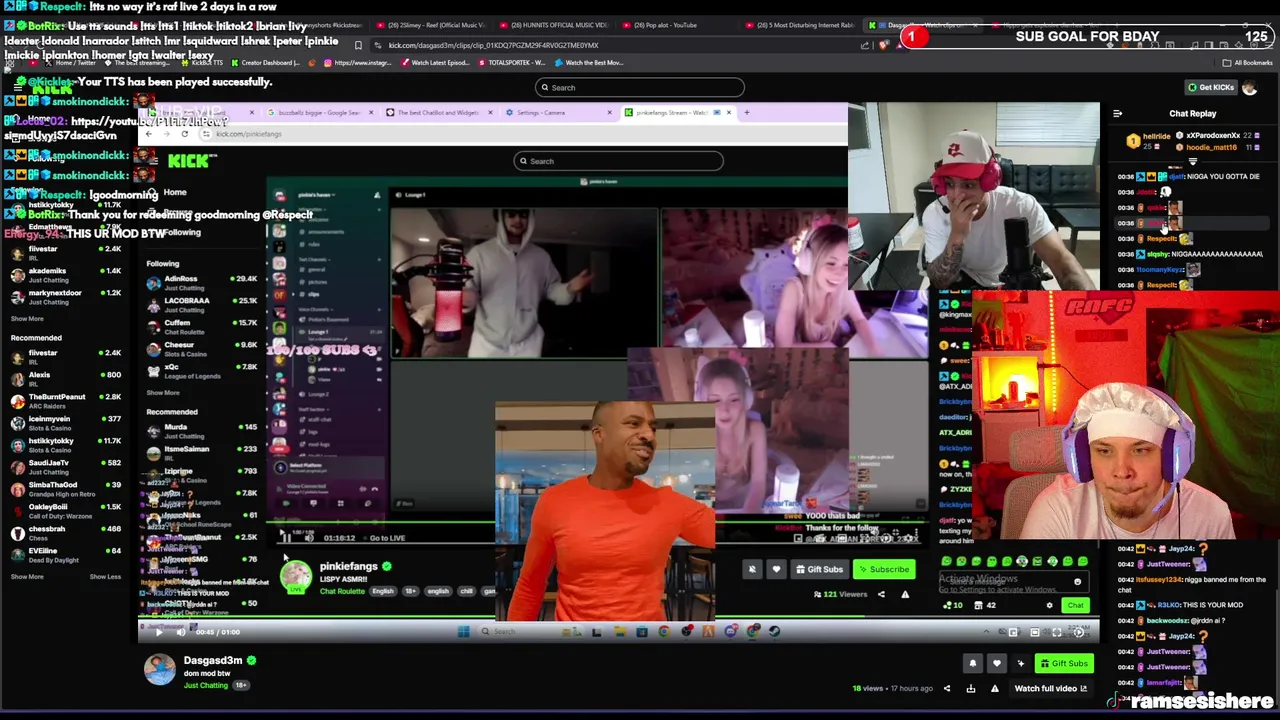Click the Subscribe button on pinkiefangs stream
The height and width of the screenshot is (720, 1280).
tap(884, 569)
